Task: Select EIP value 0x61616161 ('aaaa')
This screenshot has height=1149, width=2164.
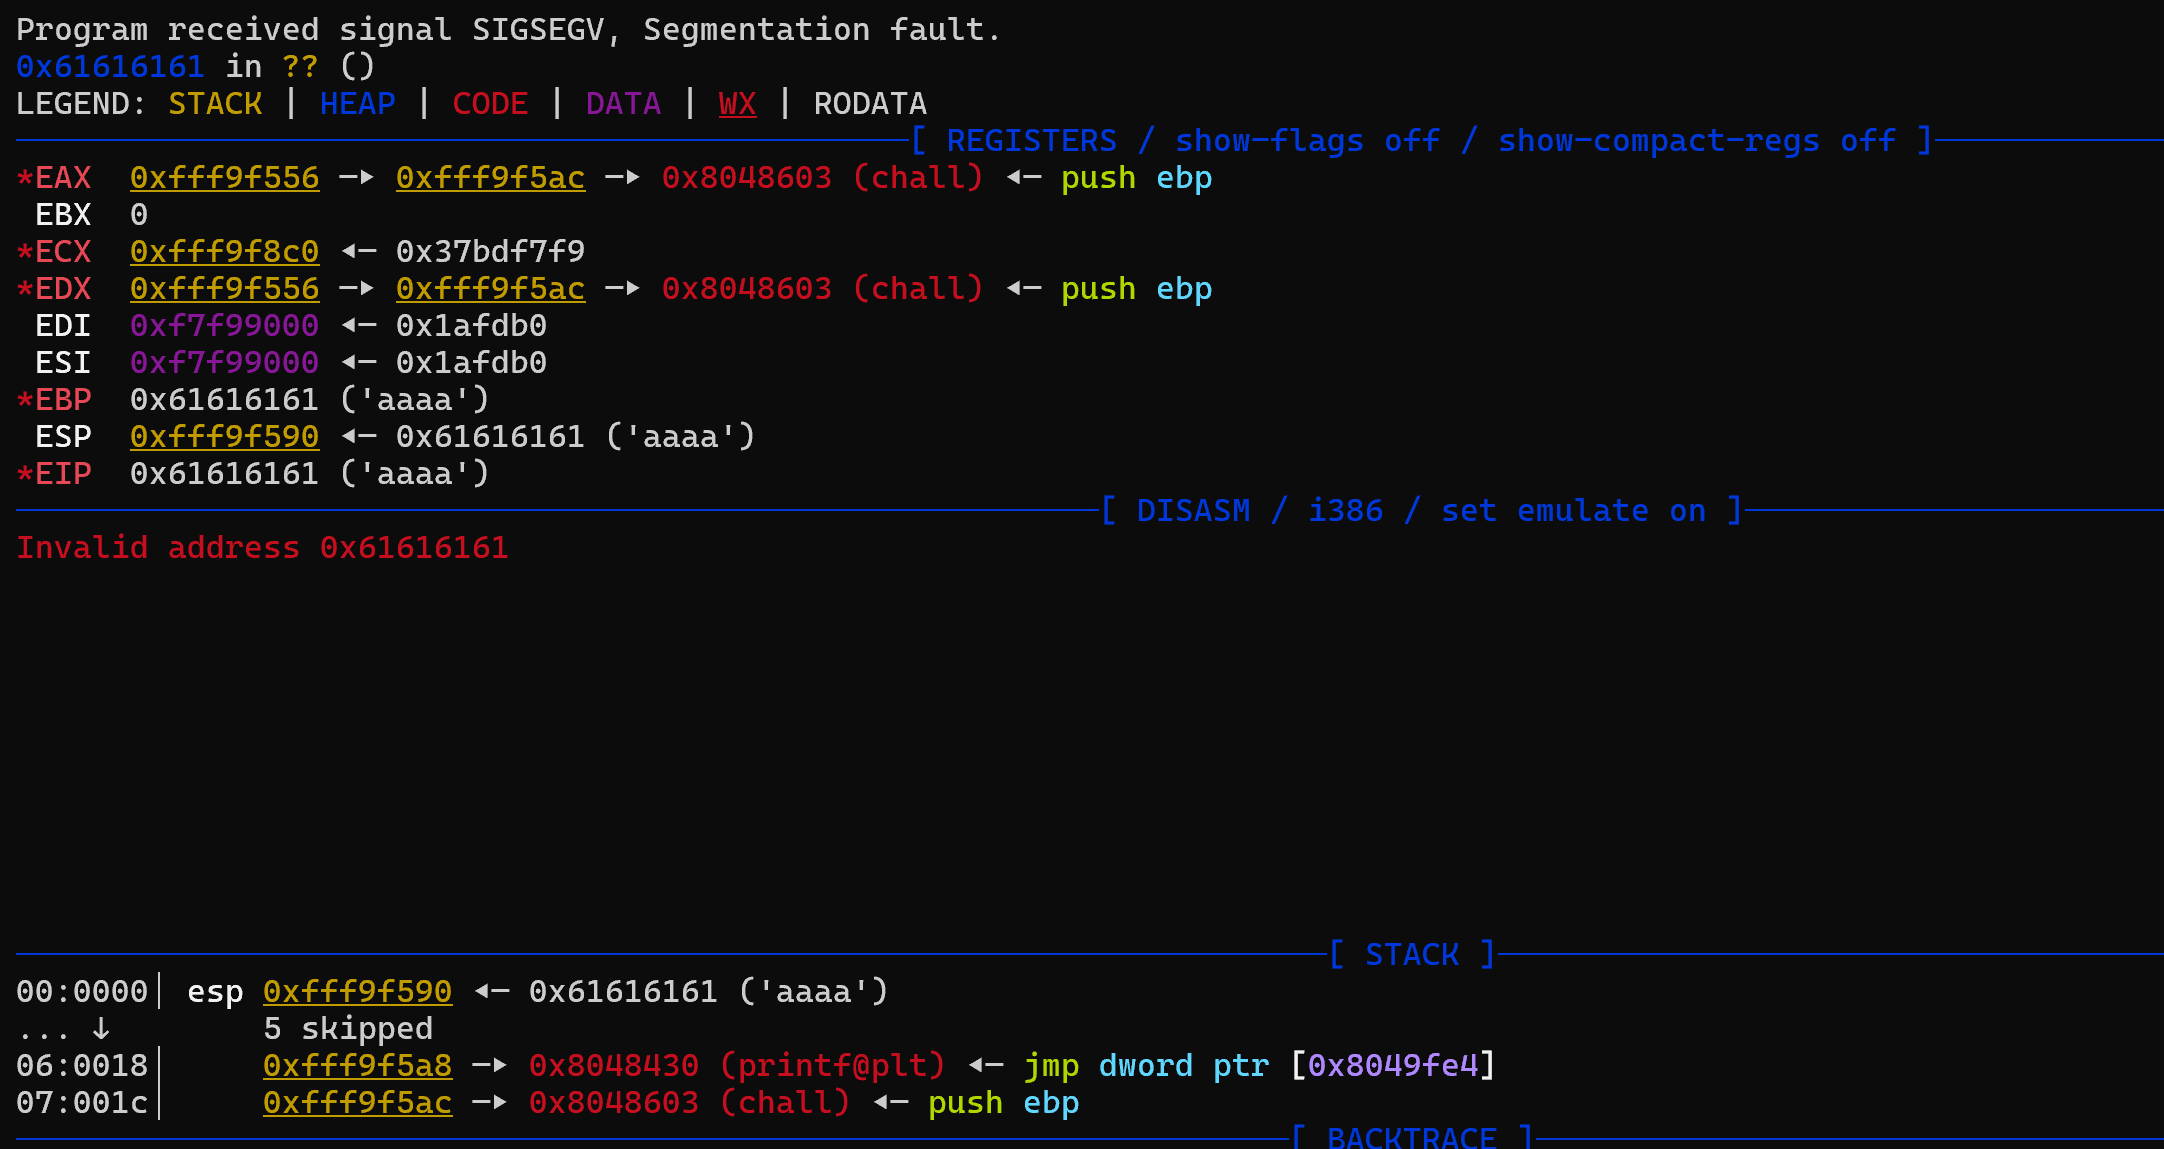Action: pos(310,474)
